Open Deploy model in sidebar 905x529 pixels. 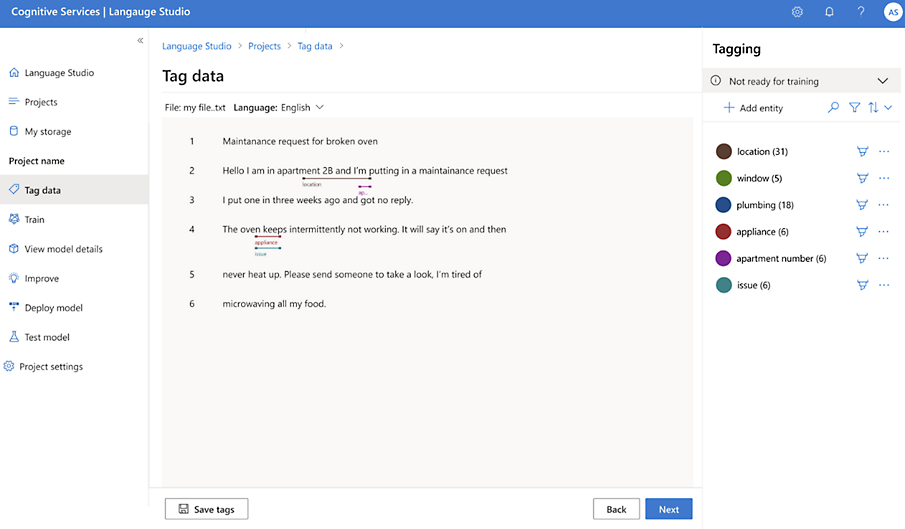pyautogui.click(x=53, y=308)
